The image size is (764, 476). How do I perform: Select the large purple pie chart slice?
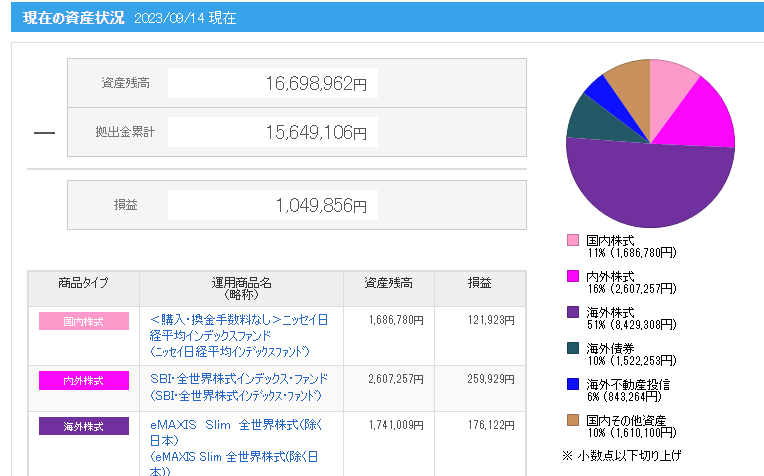650,185
